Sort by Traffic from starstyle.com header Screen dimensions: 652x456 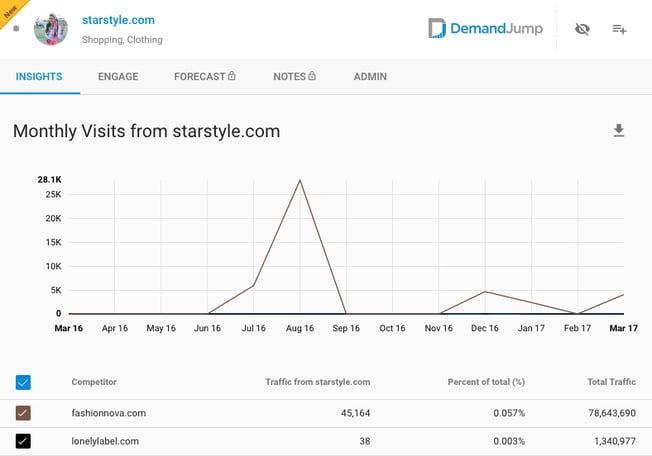click(318, 382)
